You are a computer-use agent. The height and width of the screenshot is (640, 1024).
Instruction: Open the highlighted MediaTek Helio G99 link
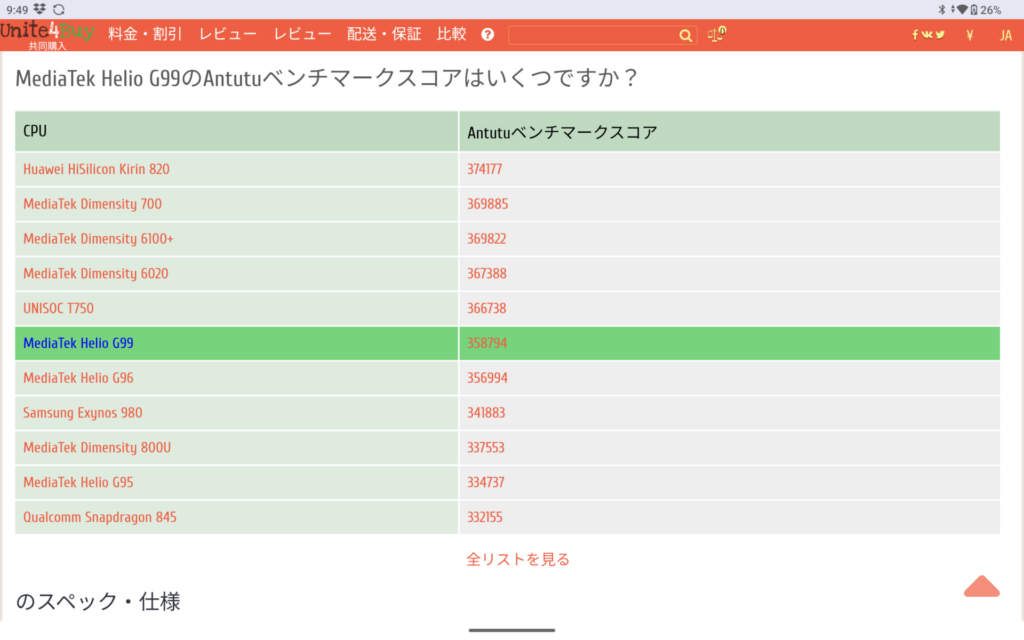[x=78, y=343]
